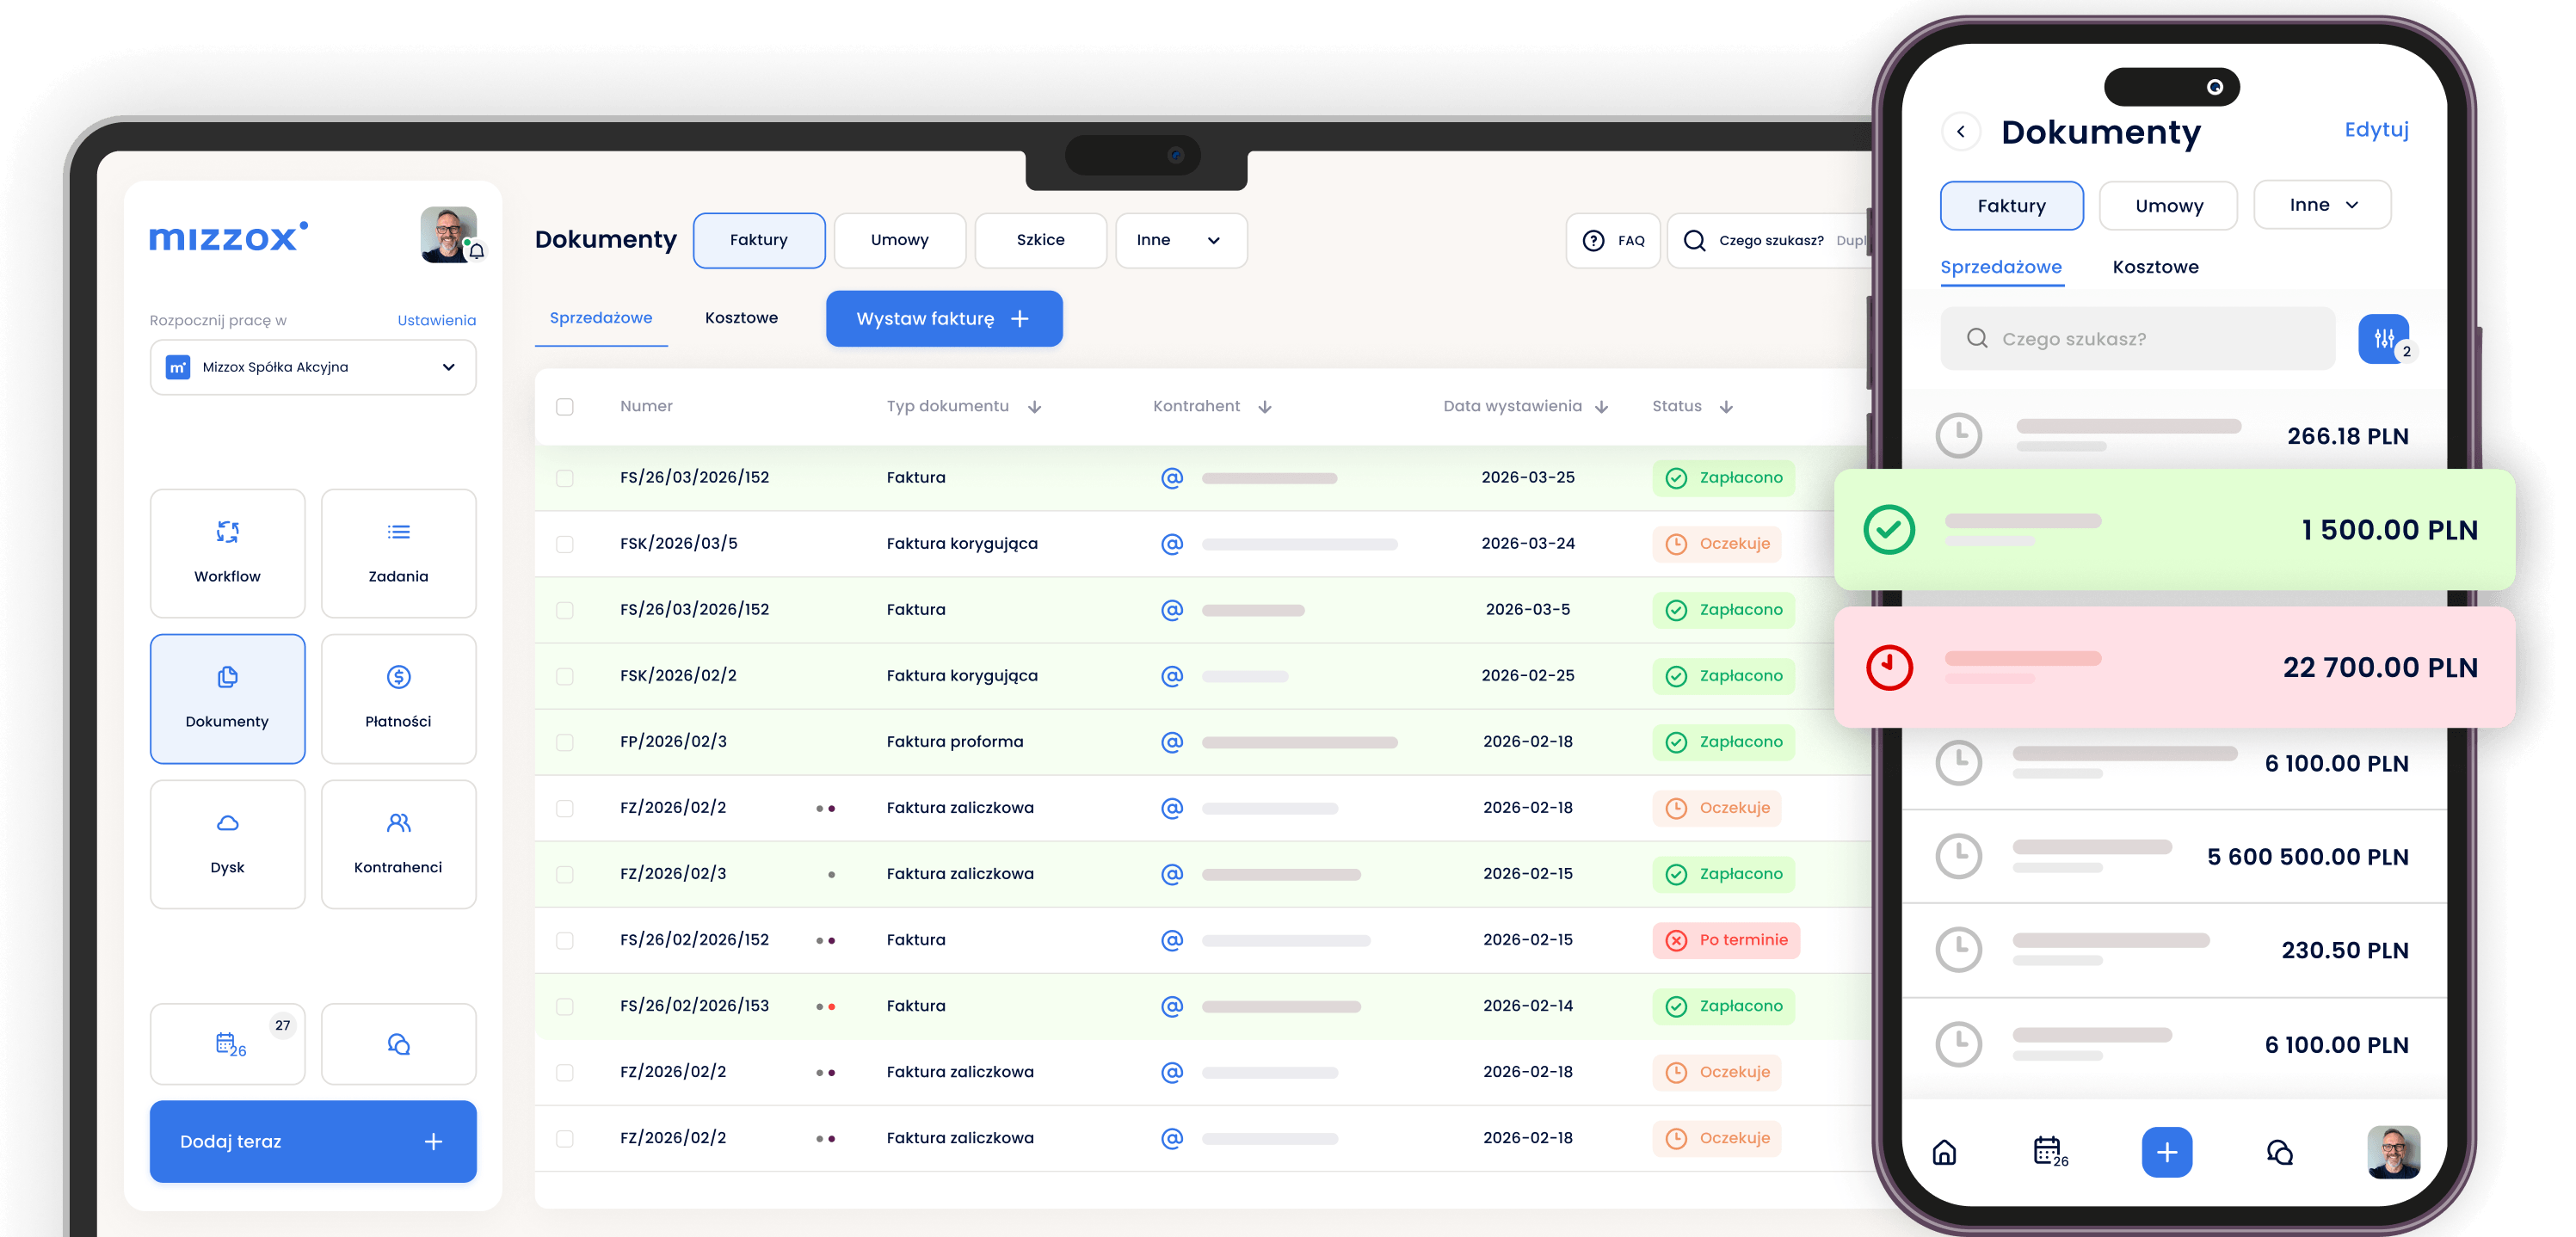2576x1237 pixels.
Task: Open the filter icon with badge 2 on mobile
Action: tap(2384, 338)
